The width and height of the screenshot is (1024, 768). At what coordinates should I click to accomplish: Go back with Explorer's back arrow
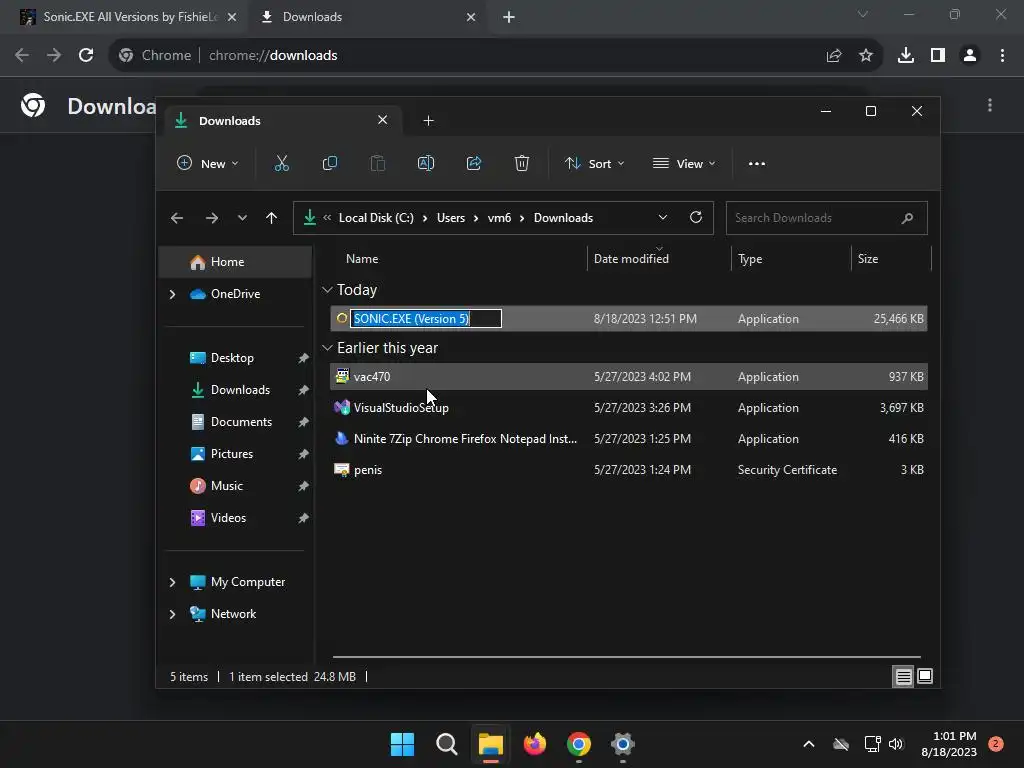tap(177, 218)
